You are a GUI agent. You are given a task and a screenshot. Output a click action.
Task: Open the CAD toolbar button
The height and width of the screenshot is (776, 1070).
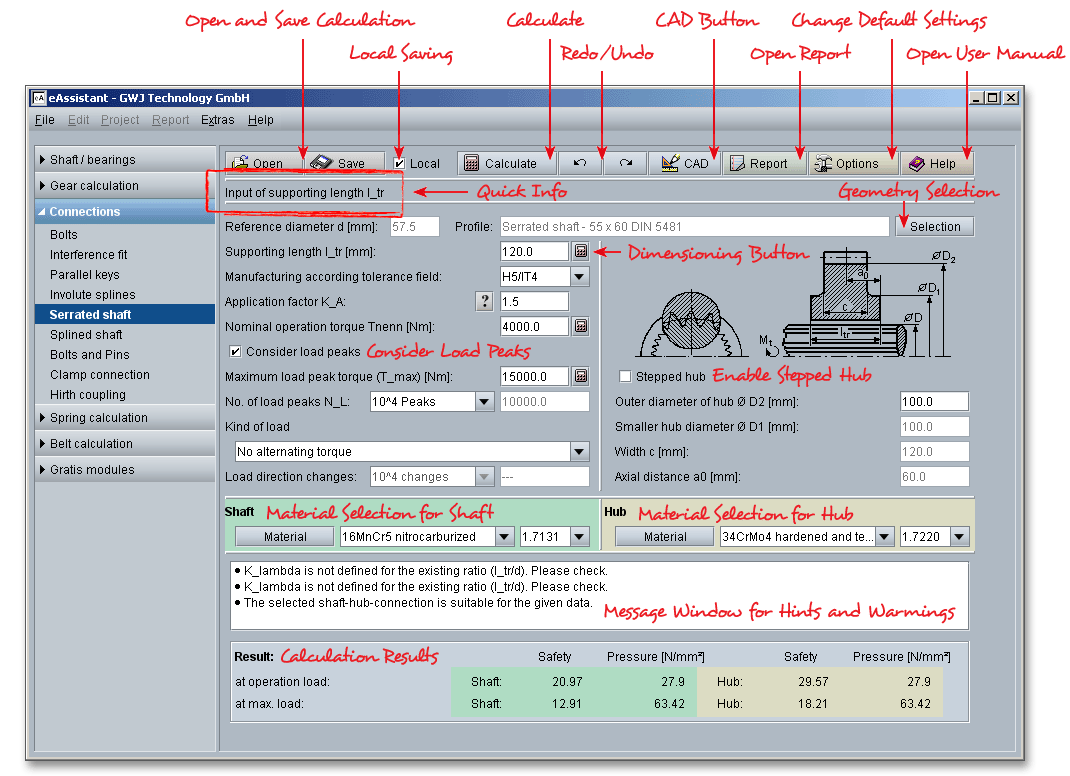coord(684,163)
